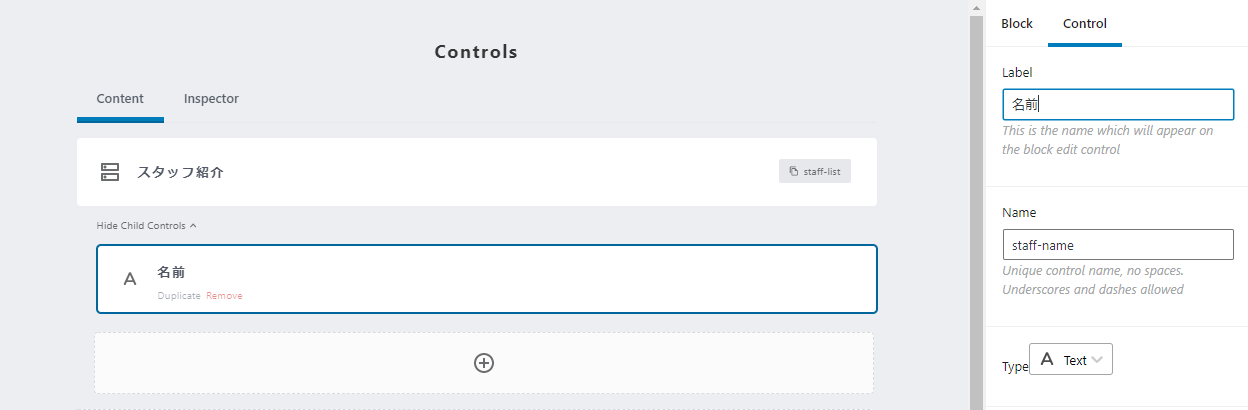
Task: Click the copy icon on staff-list badge
Action: pos(793,172)
